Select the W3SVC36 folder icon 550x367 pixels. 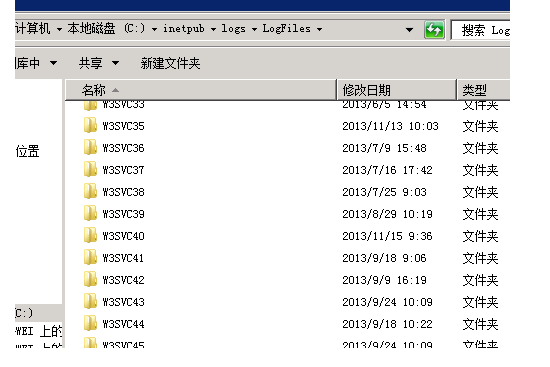[x=90, y=148]
